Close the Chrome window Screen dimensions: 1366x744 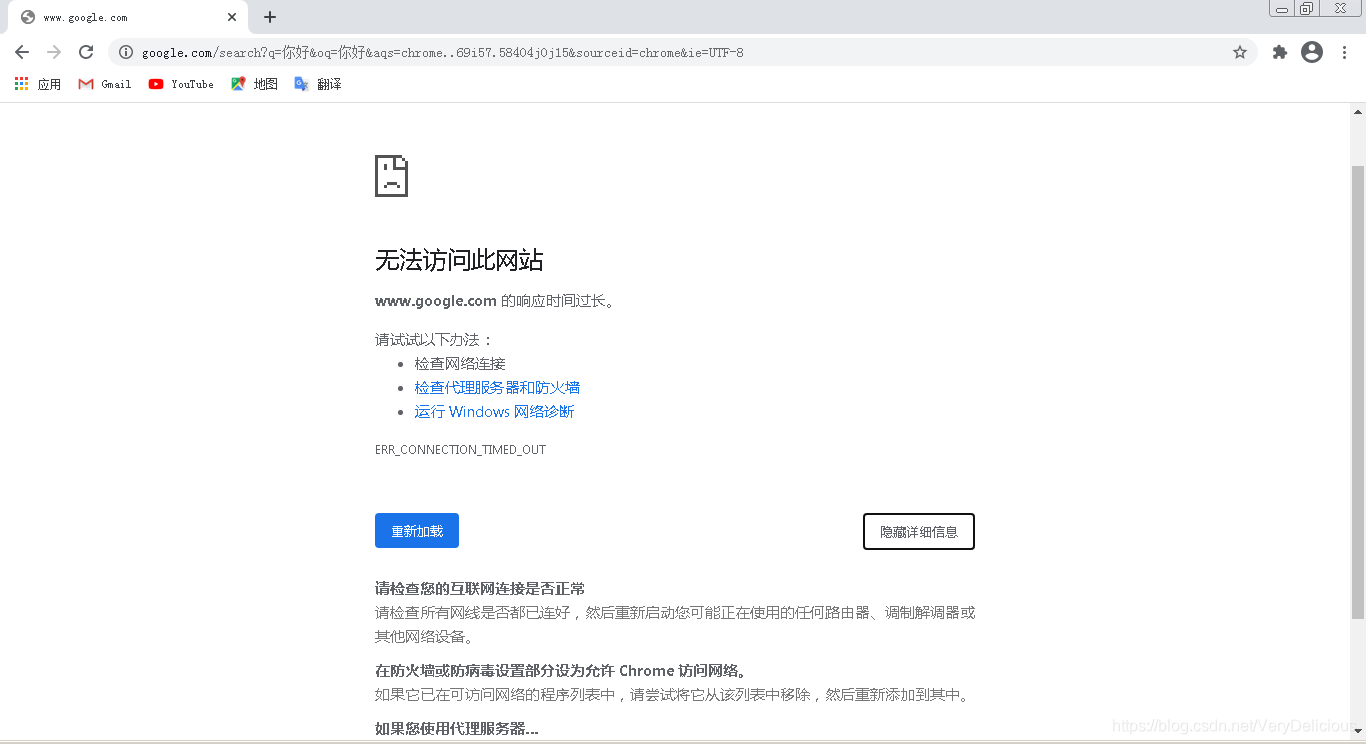pyautogui.click(x=1340, y=9)
